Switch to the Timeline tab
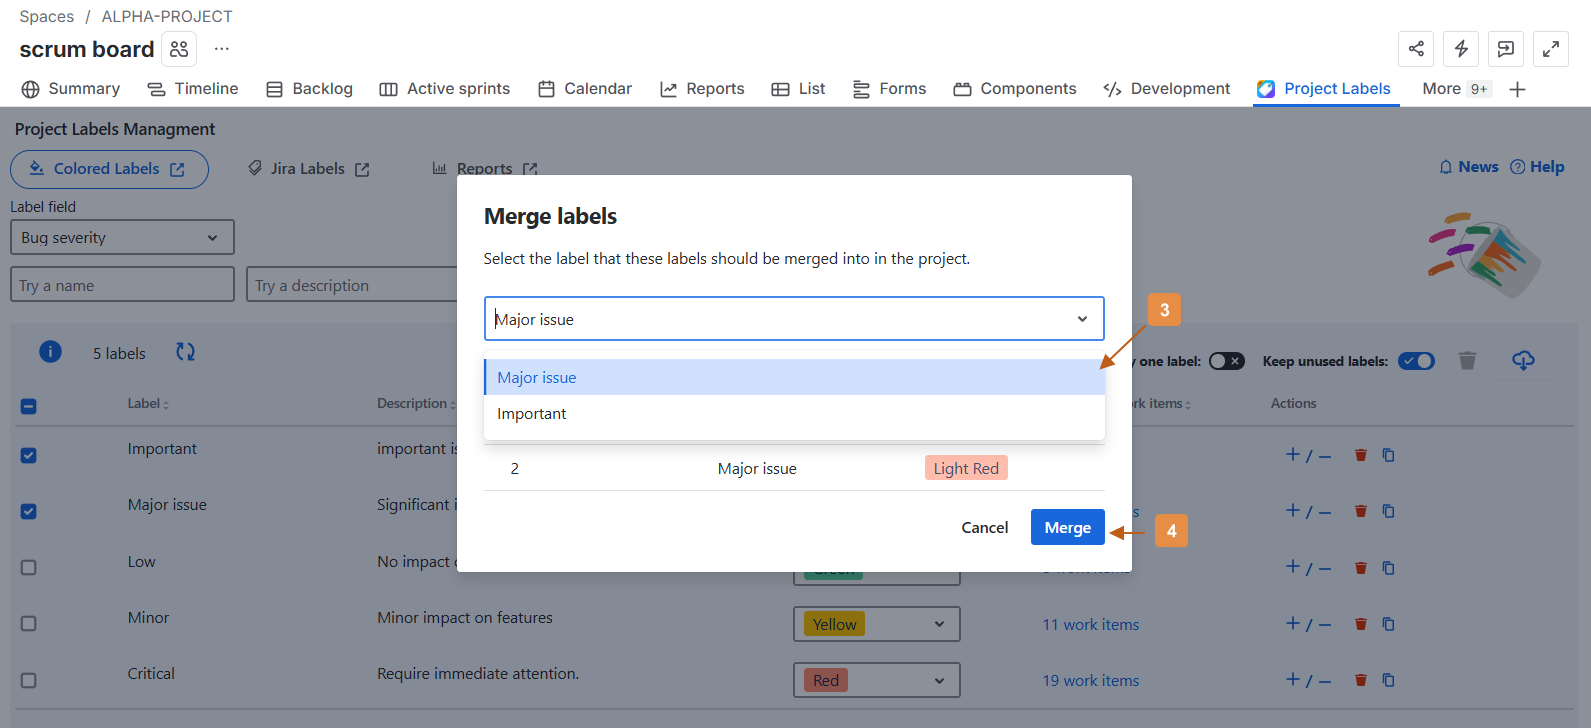 tap(193, 89)
